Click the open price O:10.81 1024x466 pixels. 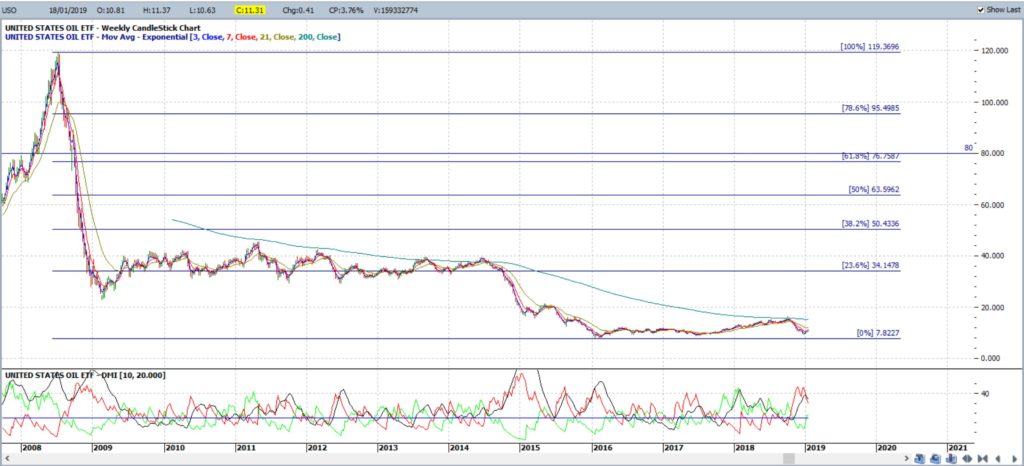click(x=109, y=10)
